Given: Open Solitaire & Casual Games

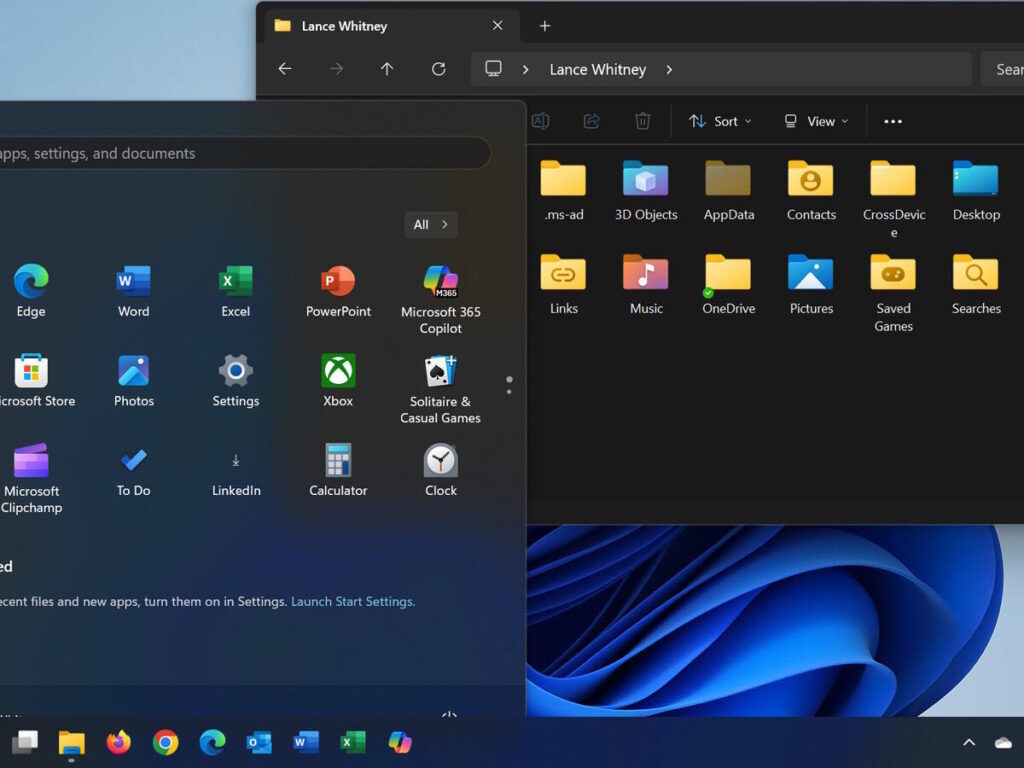Looking at the screenshot, I should [441, 389].
